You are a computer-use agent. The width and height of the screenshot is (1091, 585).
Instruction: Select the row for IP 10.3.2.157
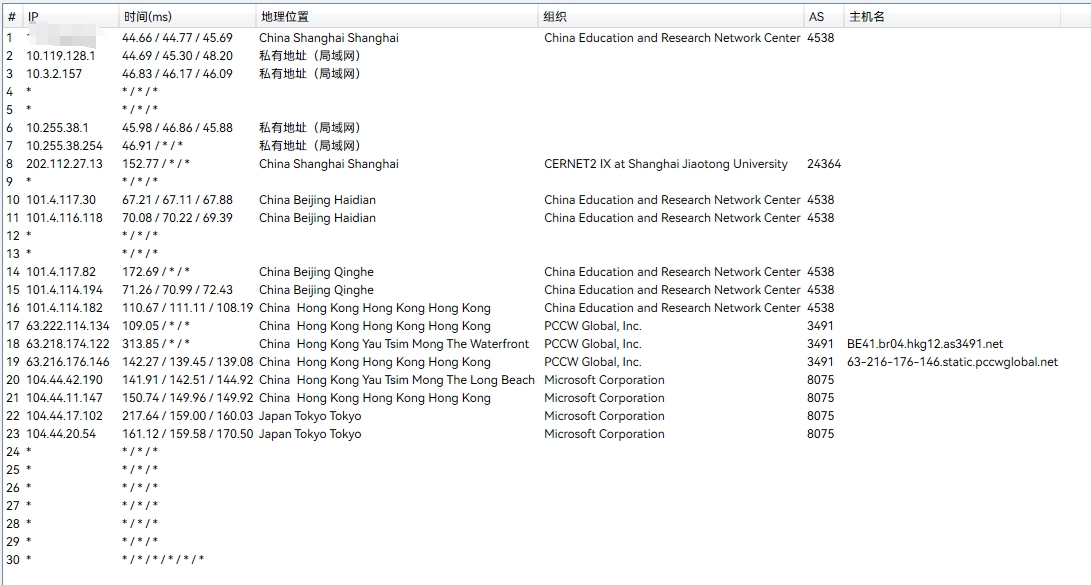[x=54, y=74]
